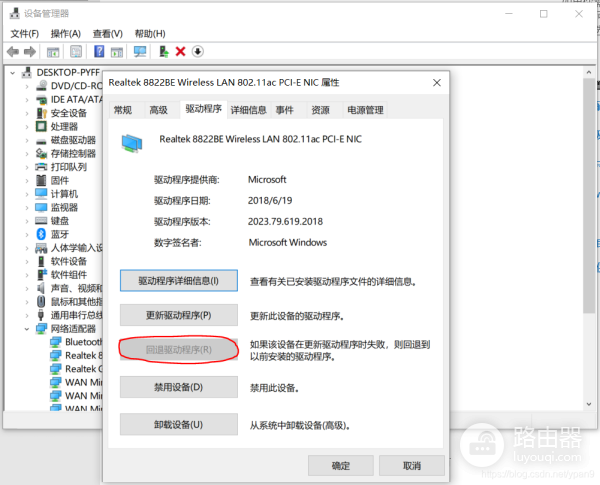
Task: Select the DVD/CD-ROM drives icon
Action: (41, 86)
